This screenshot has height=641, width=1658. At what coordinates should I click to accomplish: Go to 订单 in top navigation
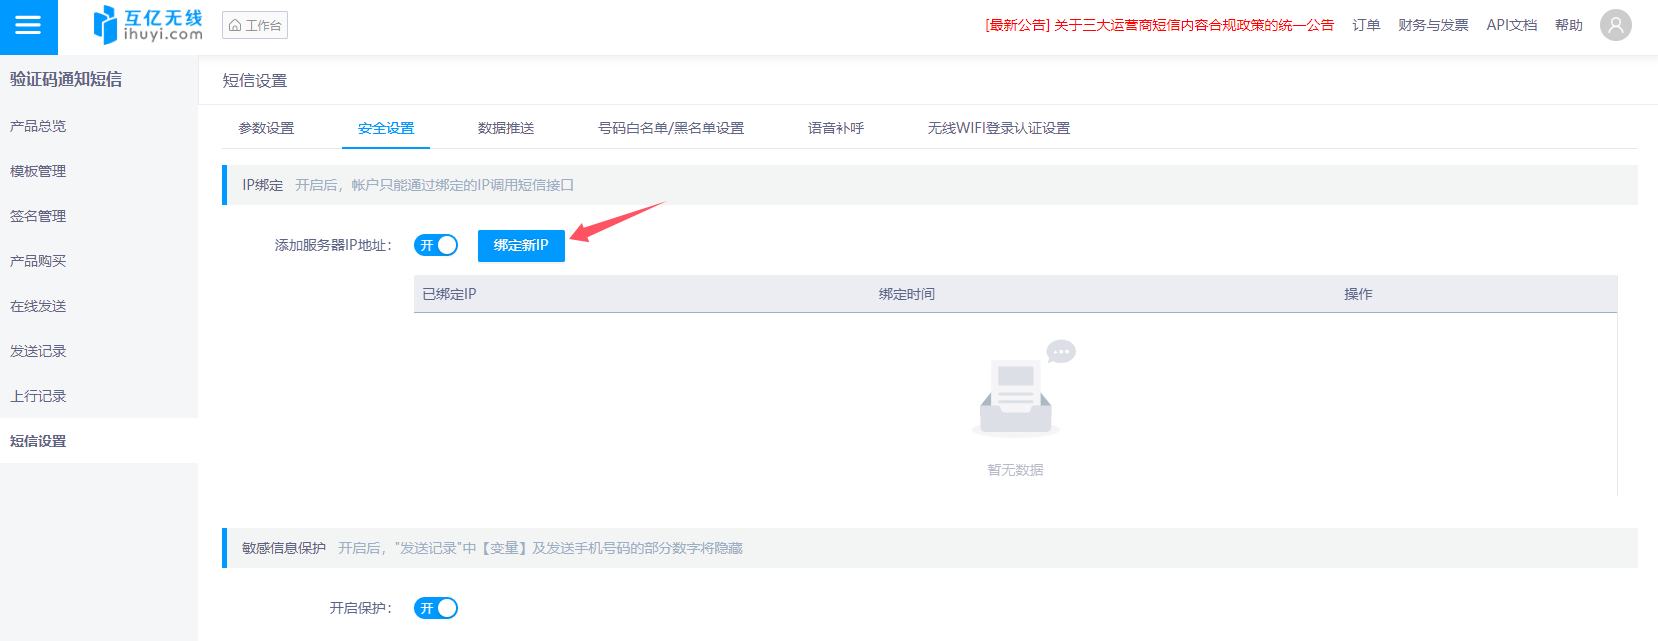pos(1366,25)
